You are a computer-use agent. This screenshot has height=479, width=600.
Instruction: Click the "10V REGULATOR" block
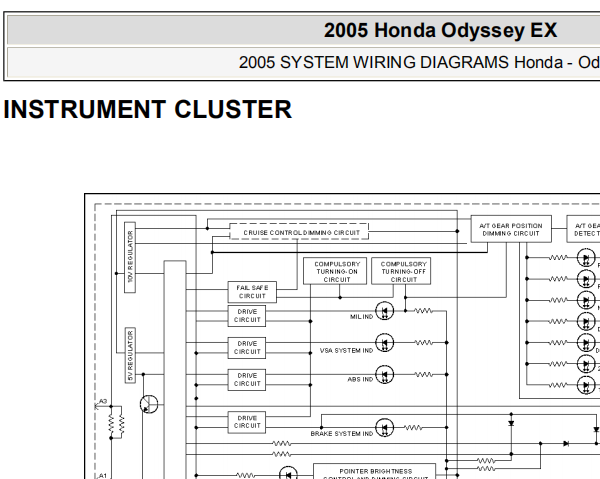[x=130, y=257]
